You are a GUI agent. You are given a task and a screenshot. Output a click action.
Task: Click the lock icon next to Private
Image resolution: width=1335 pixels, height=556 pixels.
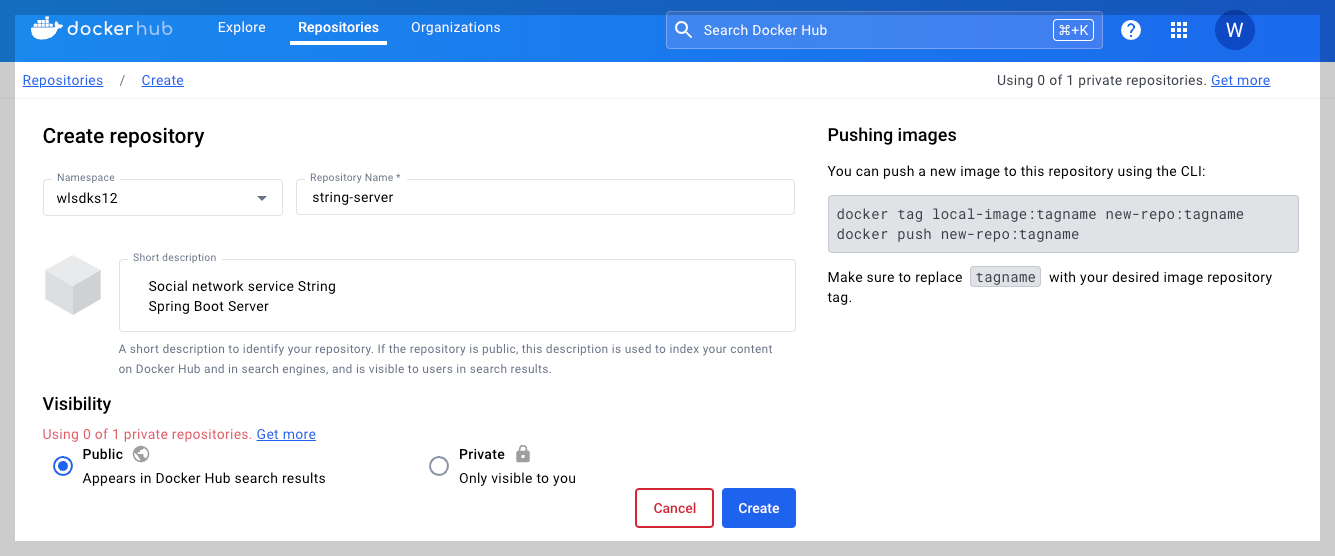(522, 453)
